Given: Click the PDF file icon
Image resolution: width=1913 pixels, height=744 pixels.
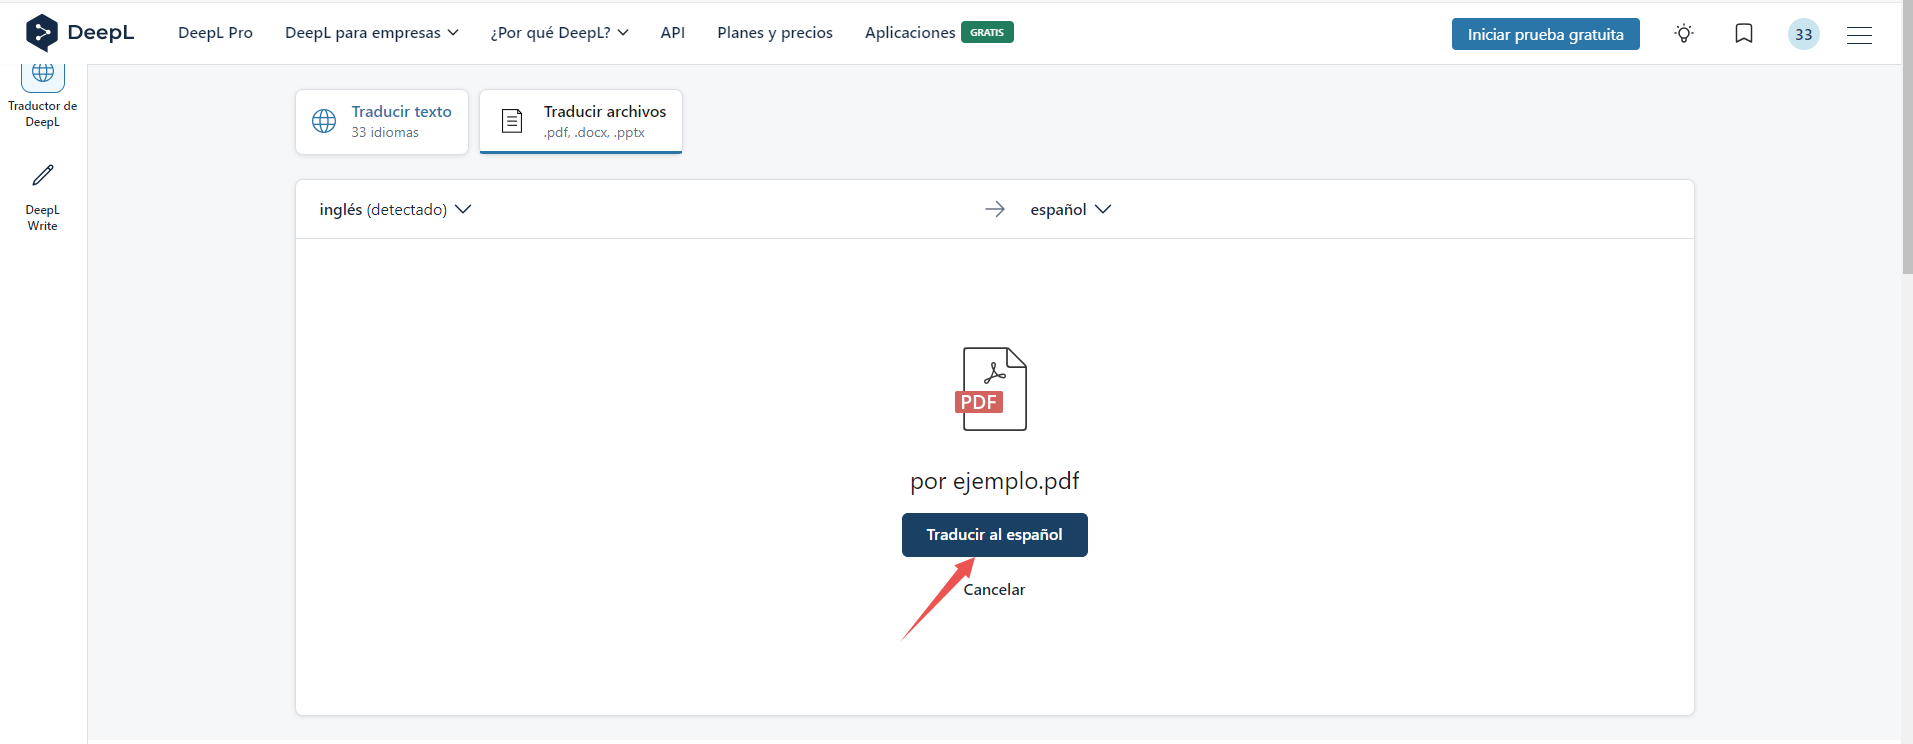Looking at the screenshot, I should coord(991,389).
